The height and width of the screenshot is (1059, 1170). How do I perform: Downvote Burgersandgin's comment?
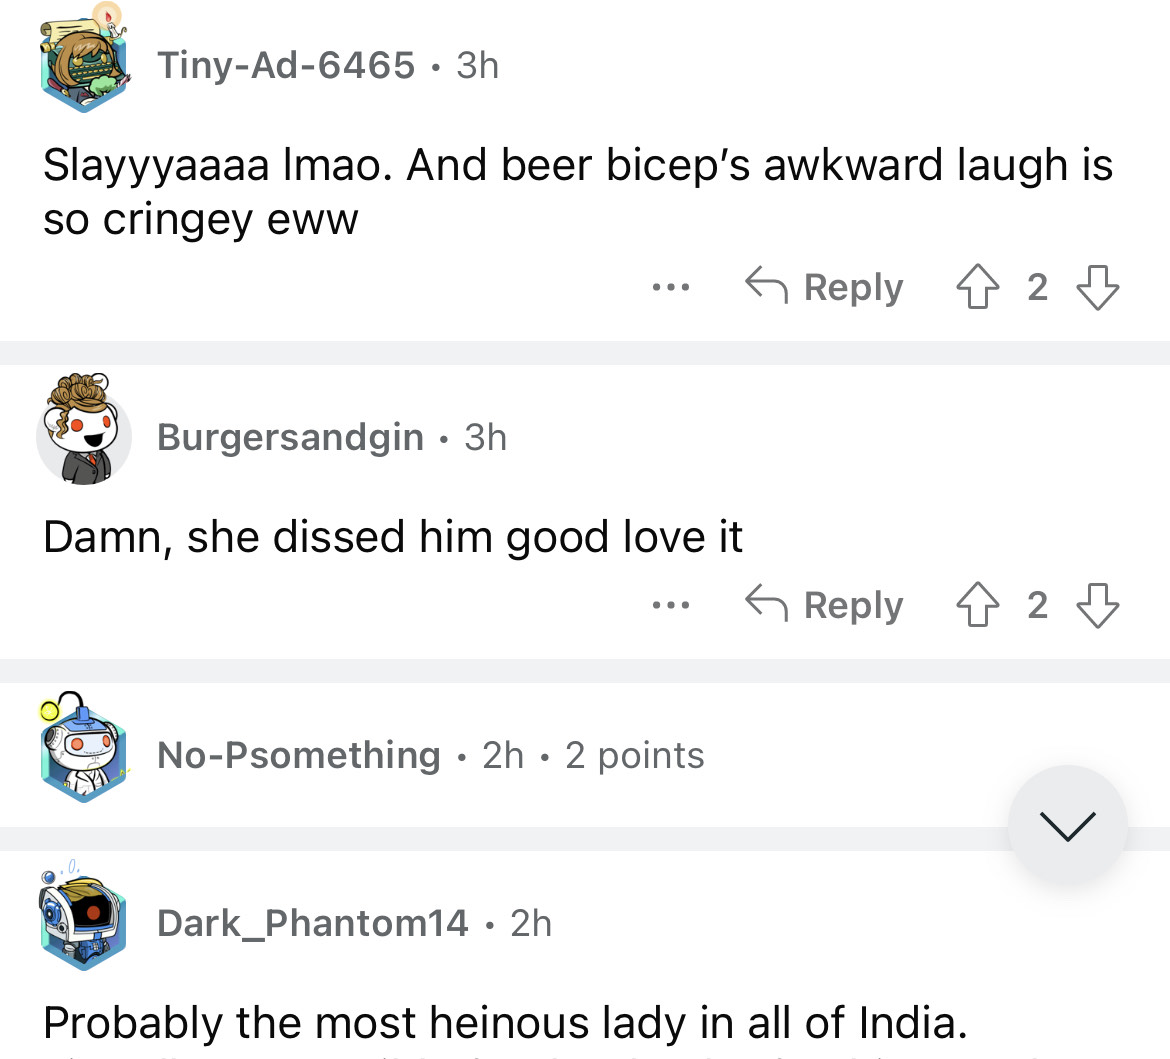pos(1097,606)
